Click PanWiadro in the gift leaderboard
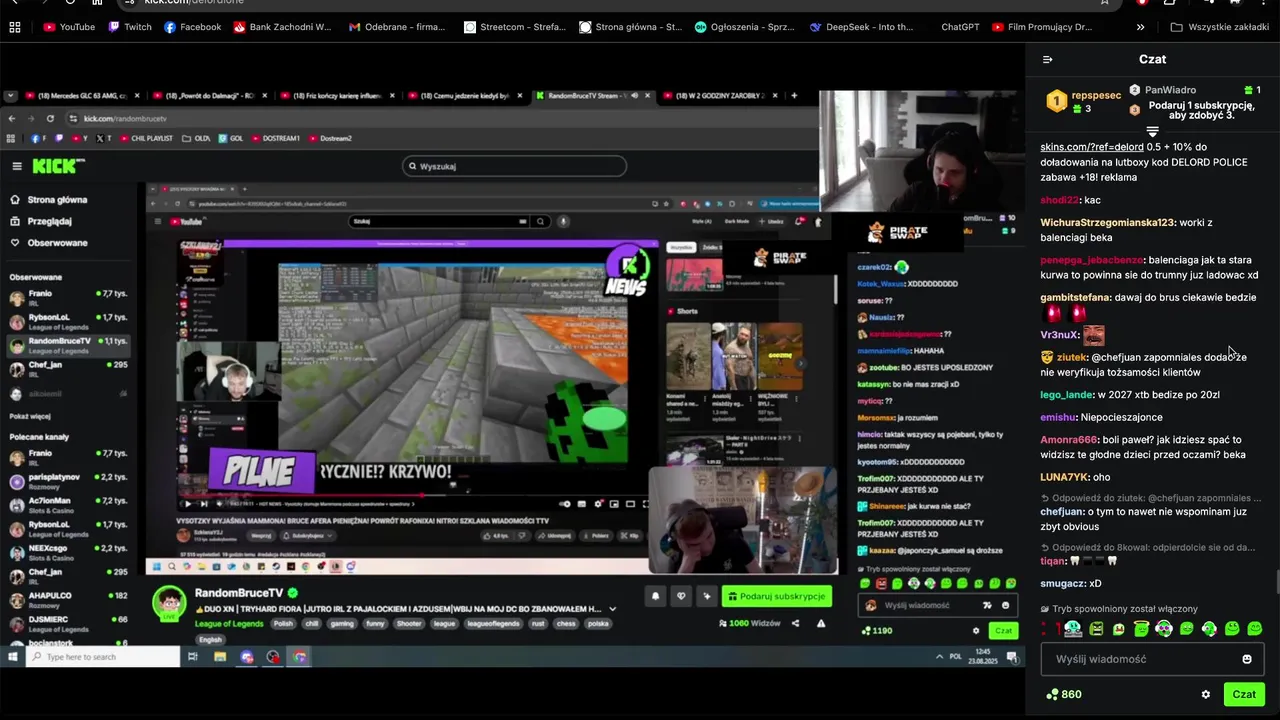 1170,90
